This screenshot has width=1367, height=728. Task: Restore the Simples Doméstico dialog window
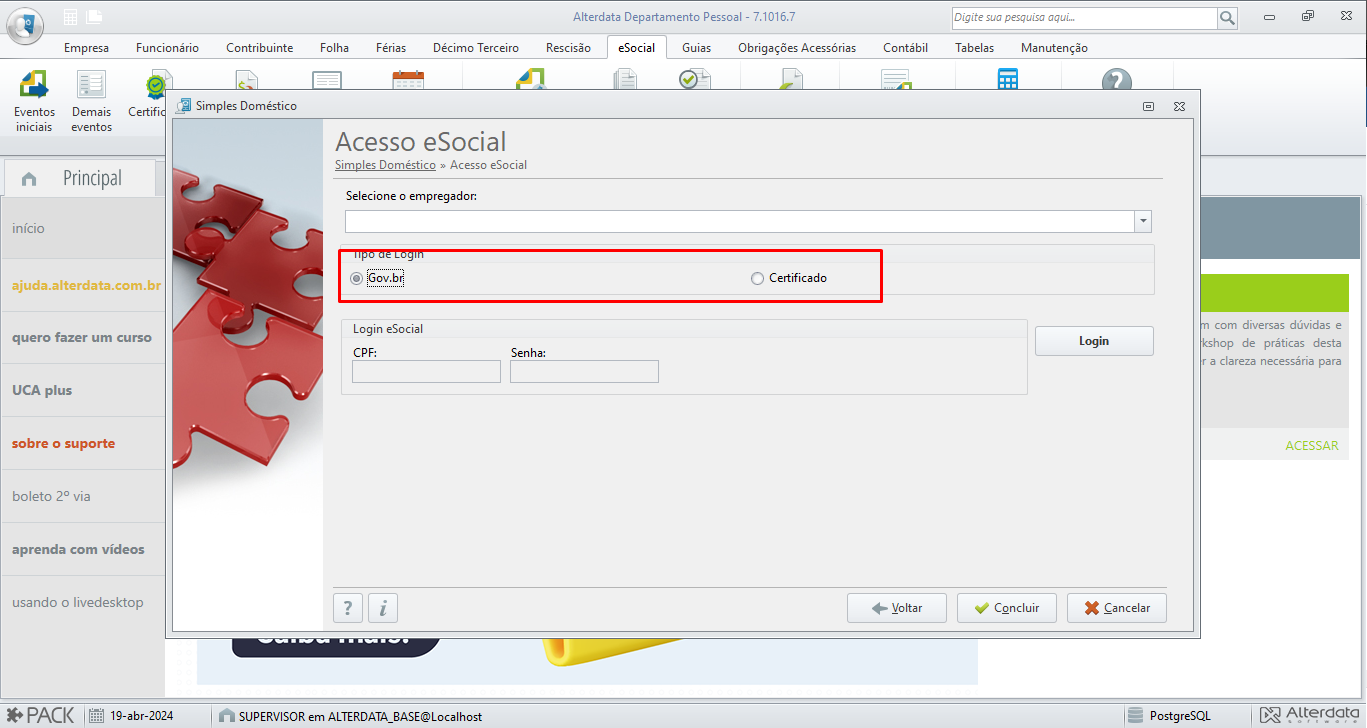(1148, 106)
